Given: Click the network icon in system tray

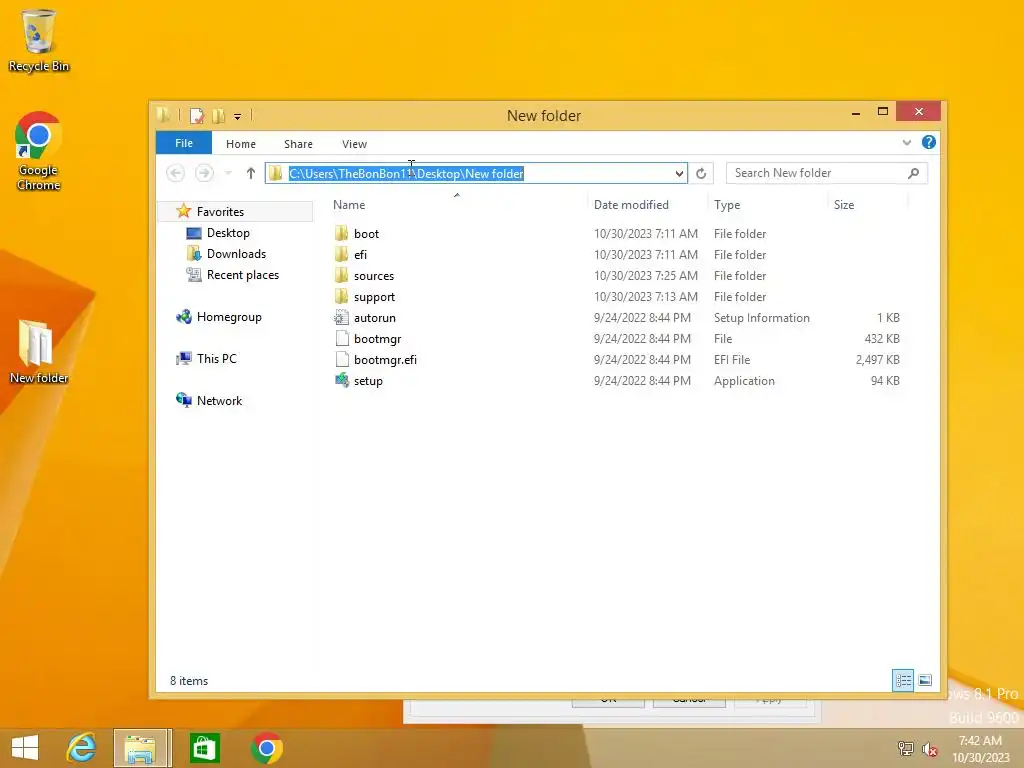Looking at the screenshot, I should pyautogui.click(x=905, y=748).
